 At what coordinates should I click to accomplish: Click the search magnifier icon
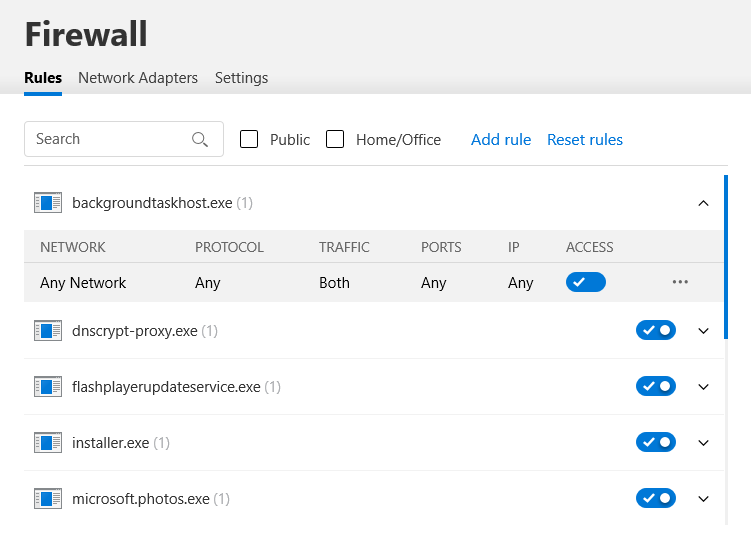click(200, 140)
